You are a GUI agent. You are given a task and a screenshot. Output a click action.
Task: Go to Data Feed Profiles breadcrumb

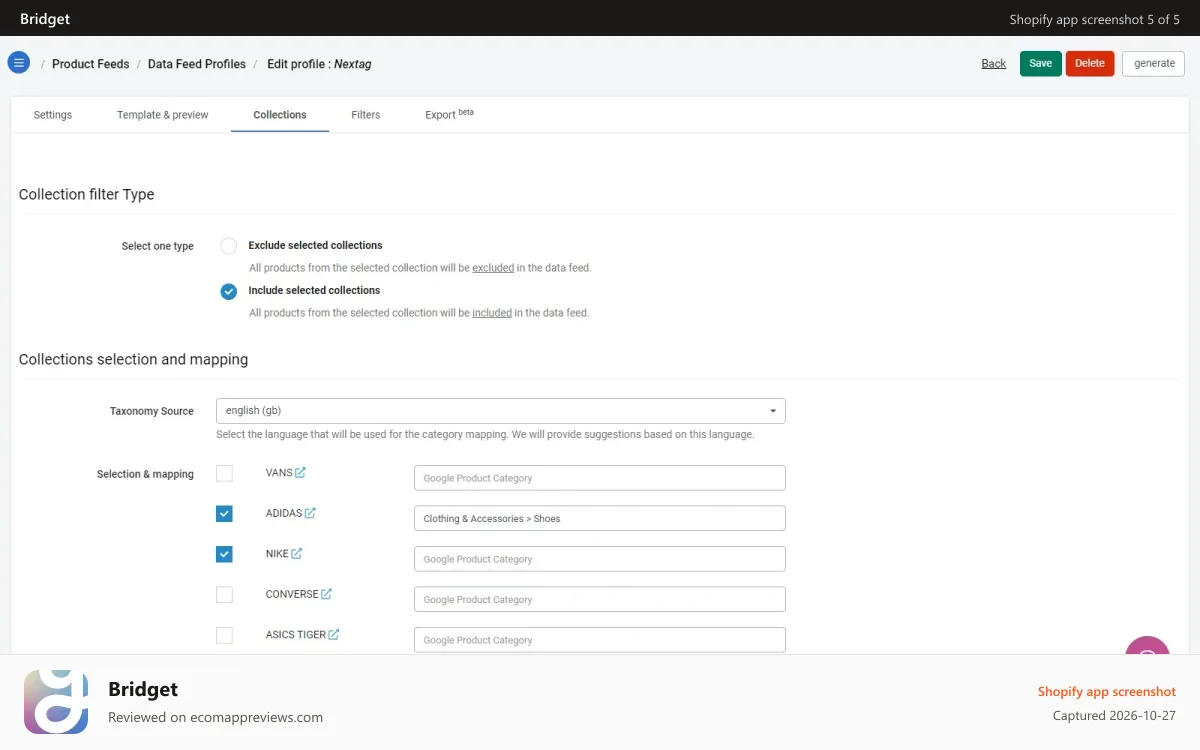197,64
